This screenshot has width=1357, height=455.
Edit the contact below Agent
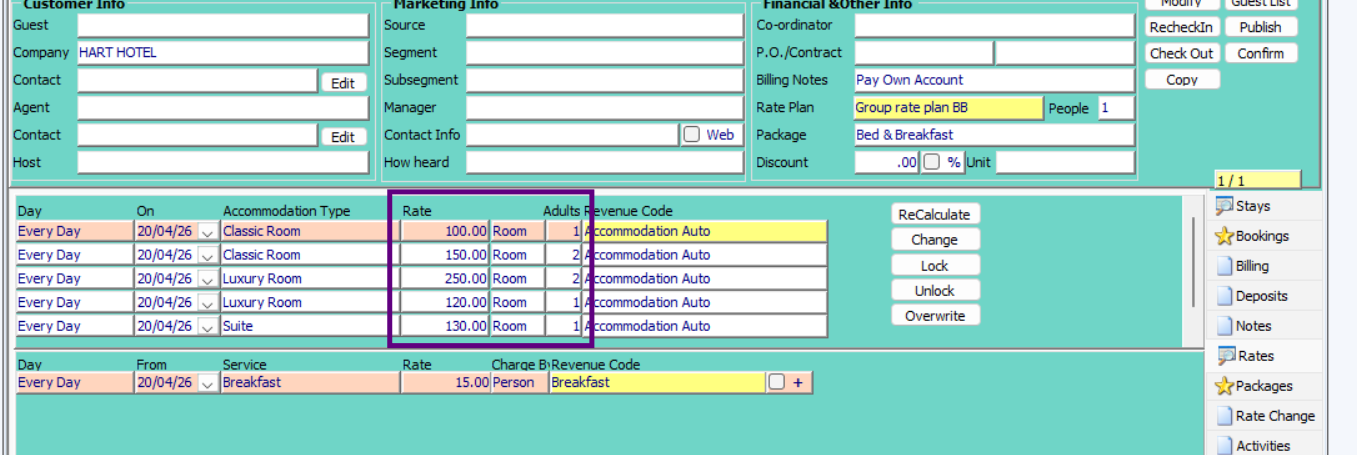coord(343,137)
